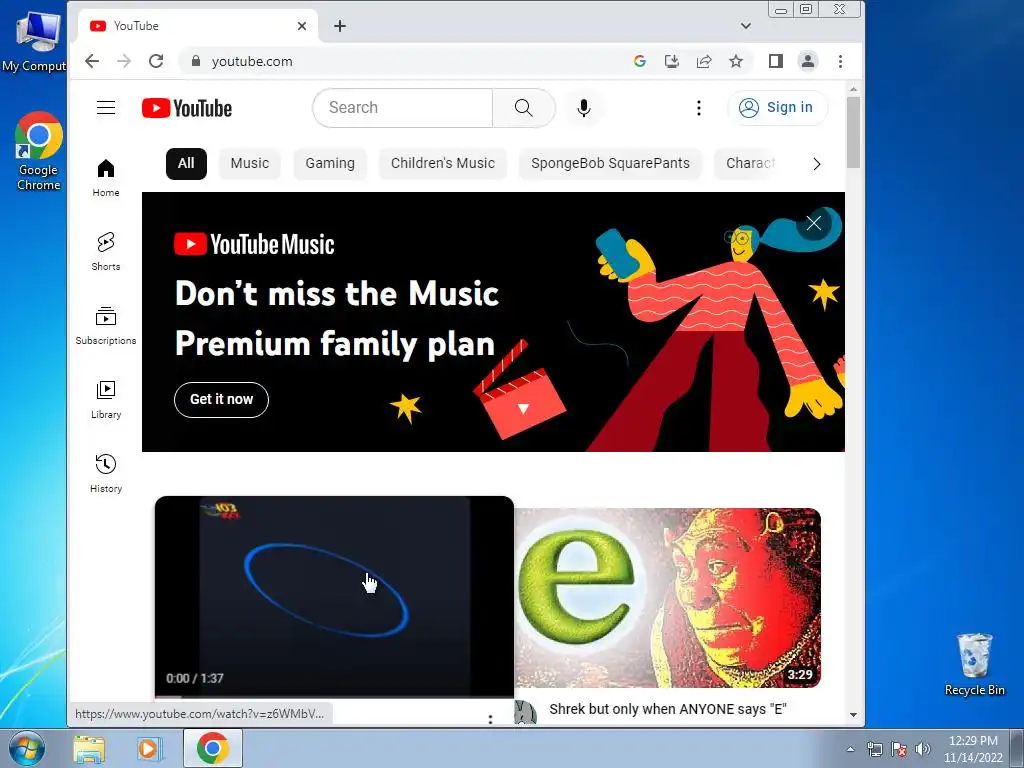Screen dimensions: 1024x768
Task: Show more category chips with right arrow
Action: pyautogui.click(x=816, y=164)
